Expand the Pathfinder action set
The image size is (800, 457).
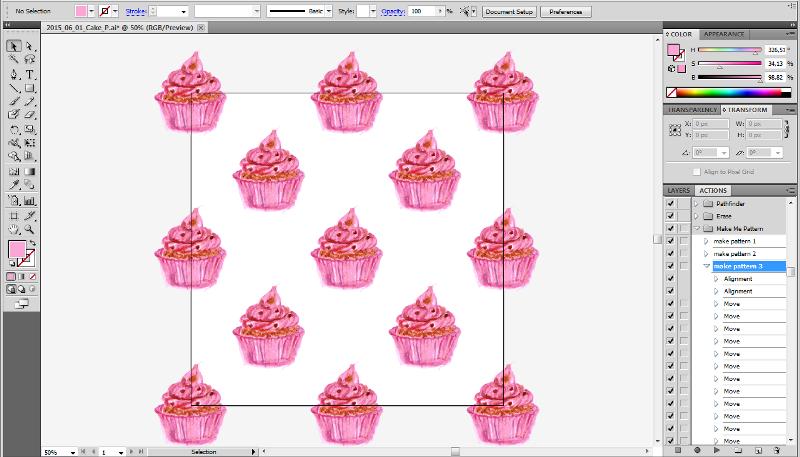(696, 204)
